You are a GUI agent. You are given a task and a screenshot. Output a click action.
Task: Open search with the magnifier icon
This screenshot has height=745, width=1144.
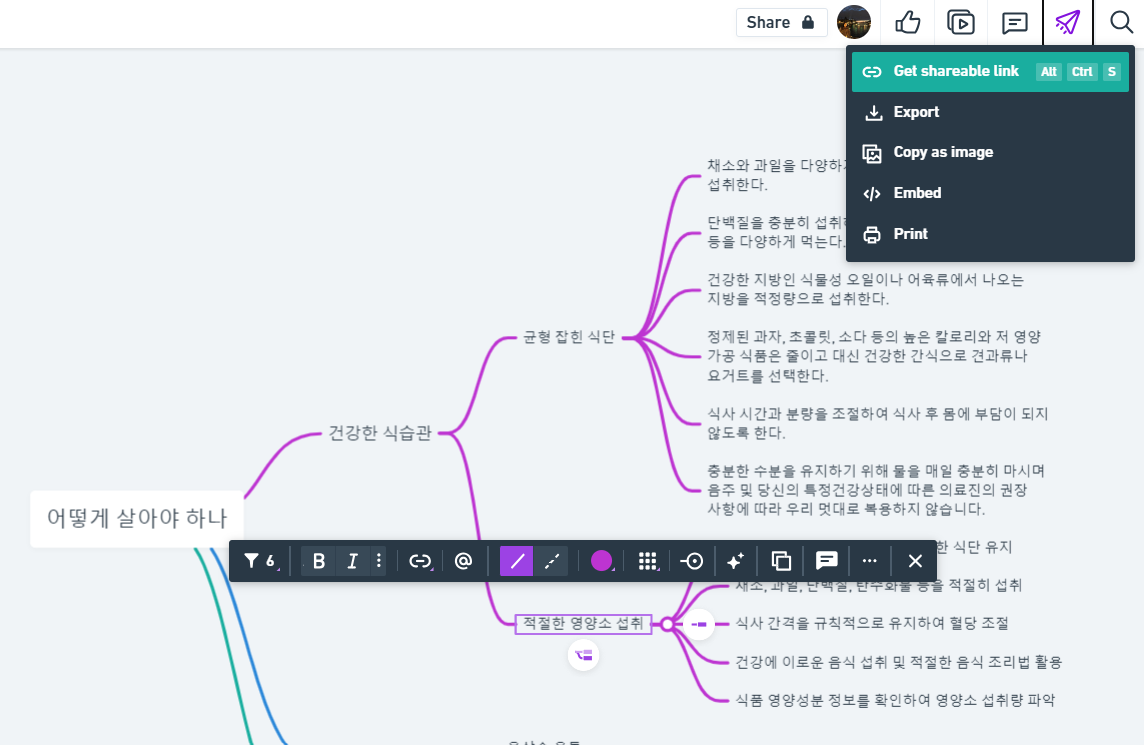(x=1121, y=22)
